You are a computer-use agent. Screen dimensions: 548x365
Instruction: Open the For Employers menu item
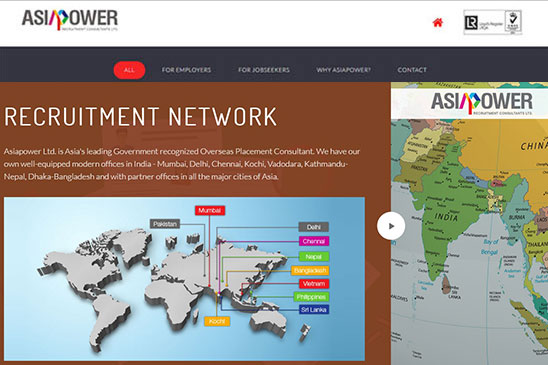(186, 70)
